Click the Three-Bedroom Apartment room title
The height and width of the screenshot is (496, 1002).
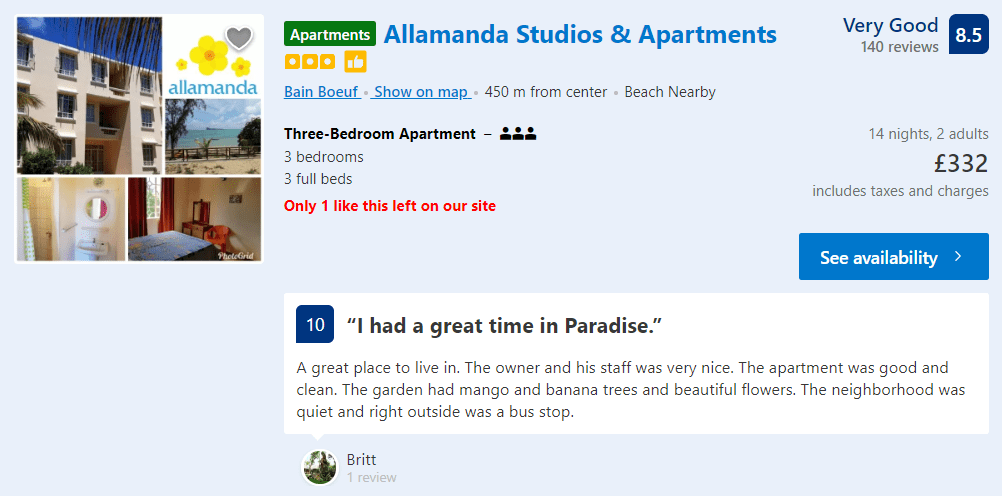coord(380,134)
